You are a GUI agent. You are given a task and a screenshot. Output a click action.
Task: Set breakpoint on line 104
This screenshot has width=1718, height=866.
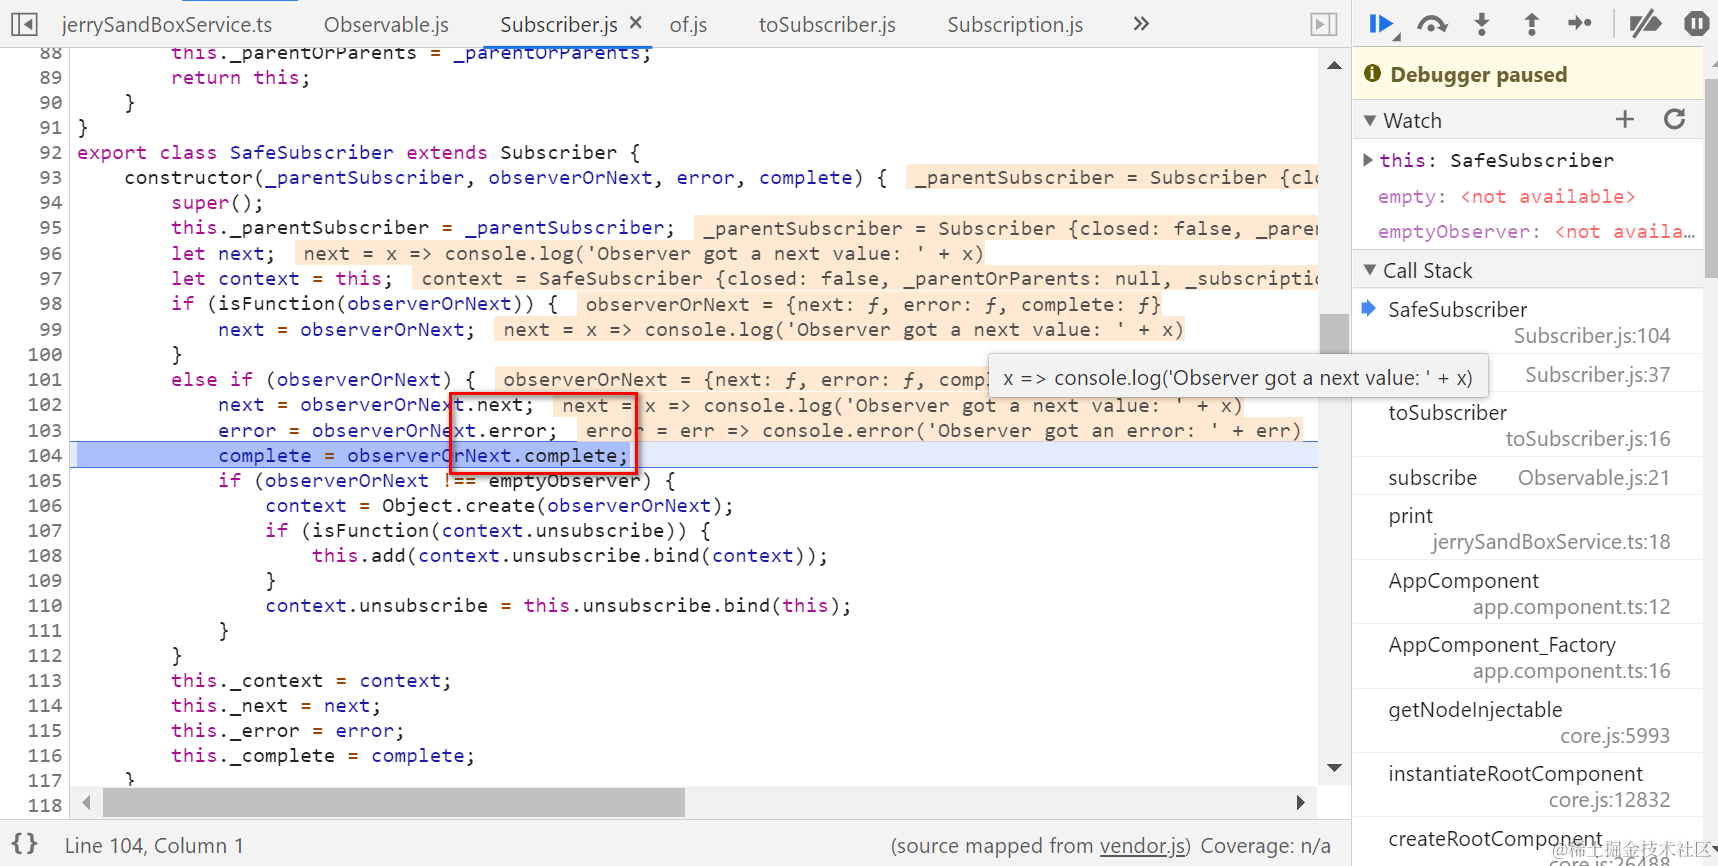coord(45,455)
